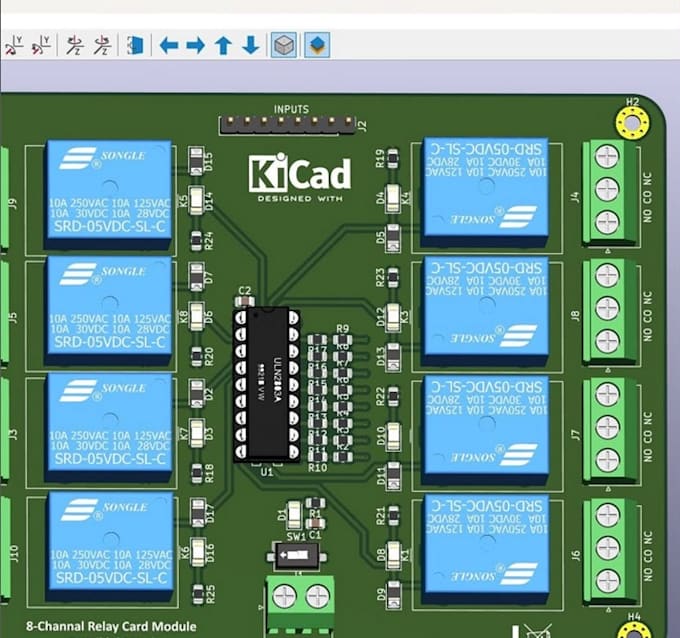
Task: Move the board right with the arrow icon
Action: [x=196, y=45]
